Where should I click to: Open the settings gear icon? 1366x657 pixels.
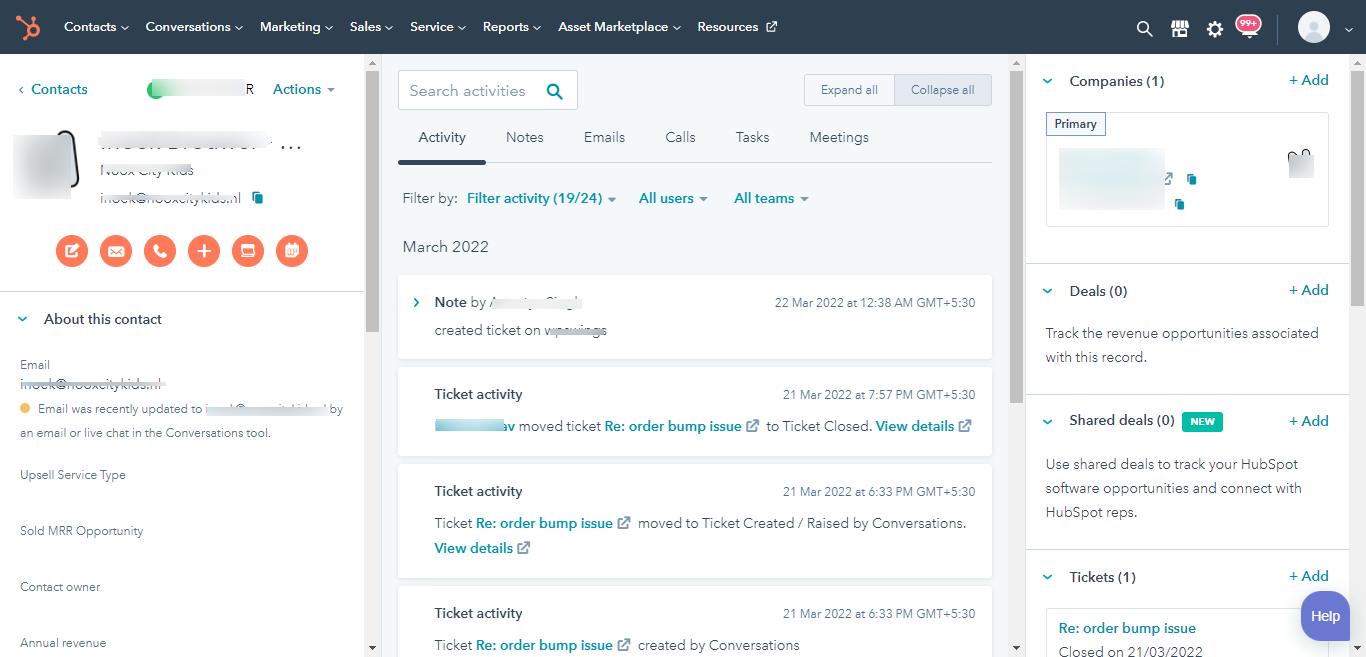tap(1215, 29)
